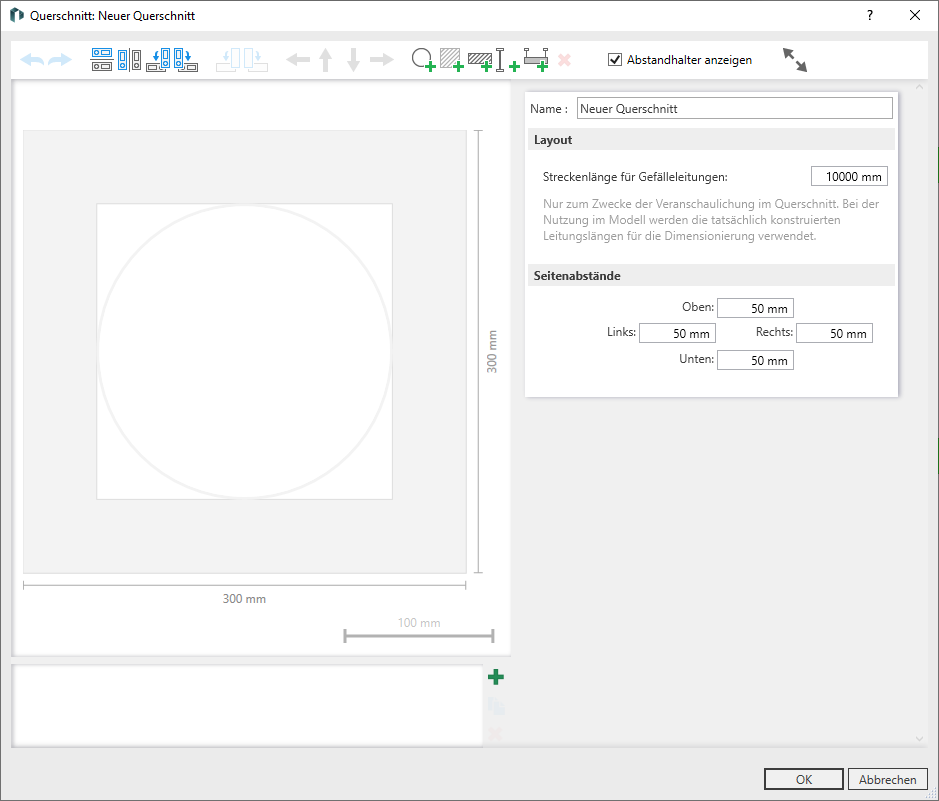Screen dimensions: 939x801
Task: Add flat hatched rectangle element
Action: pyautogui.click(x=480, y=61)
